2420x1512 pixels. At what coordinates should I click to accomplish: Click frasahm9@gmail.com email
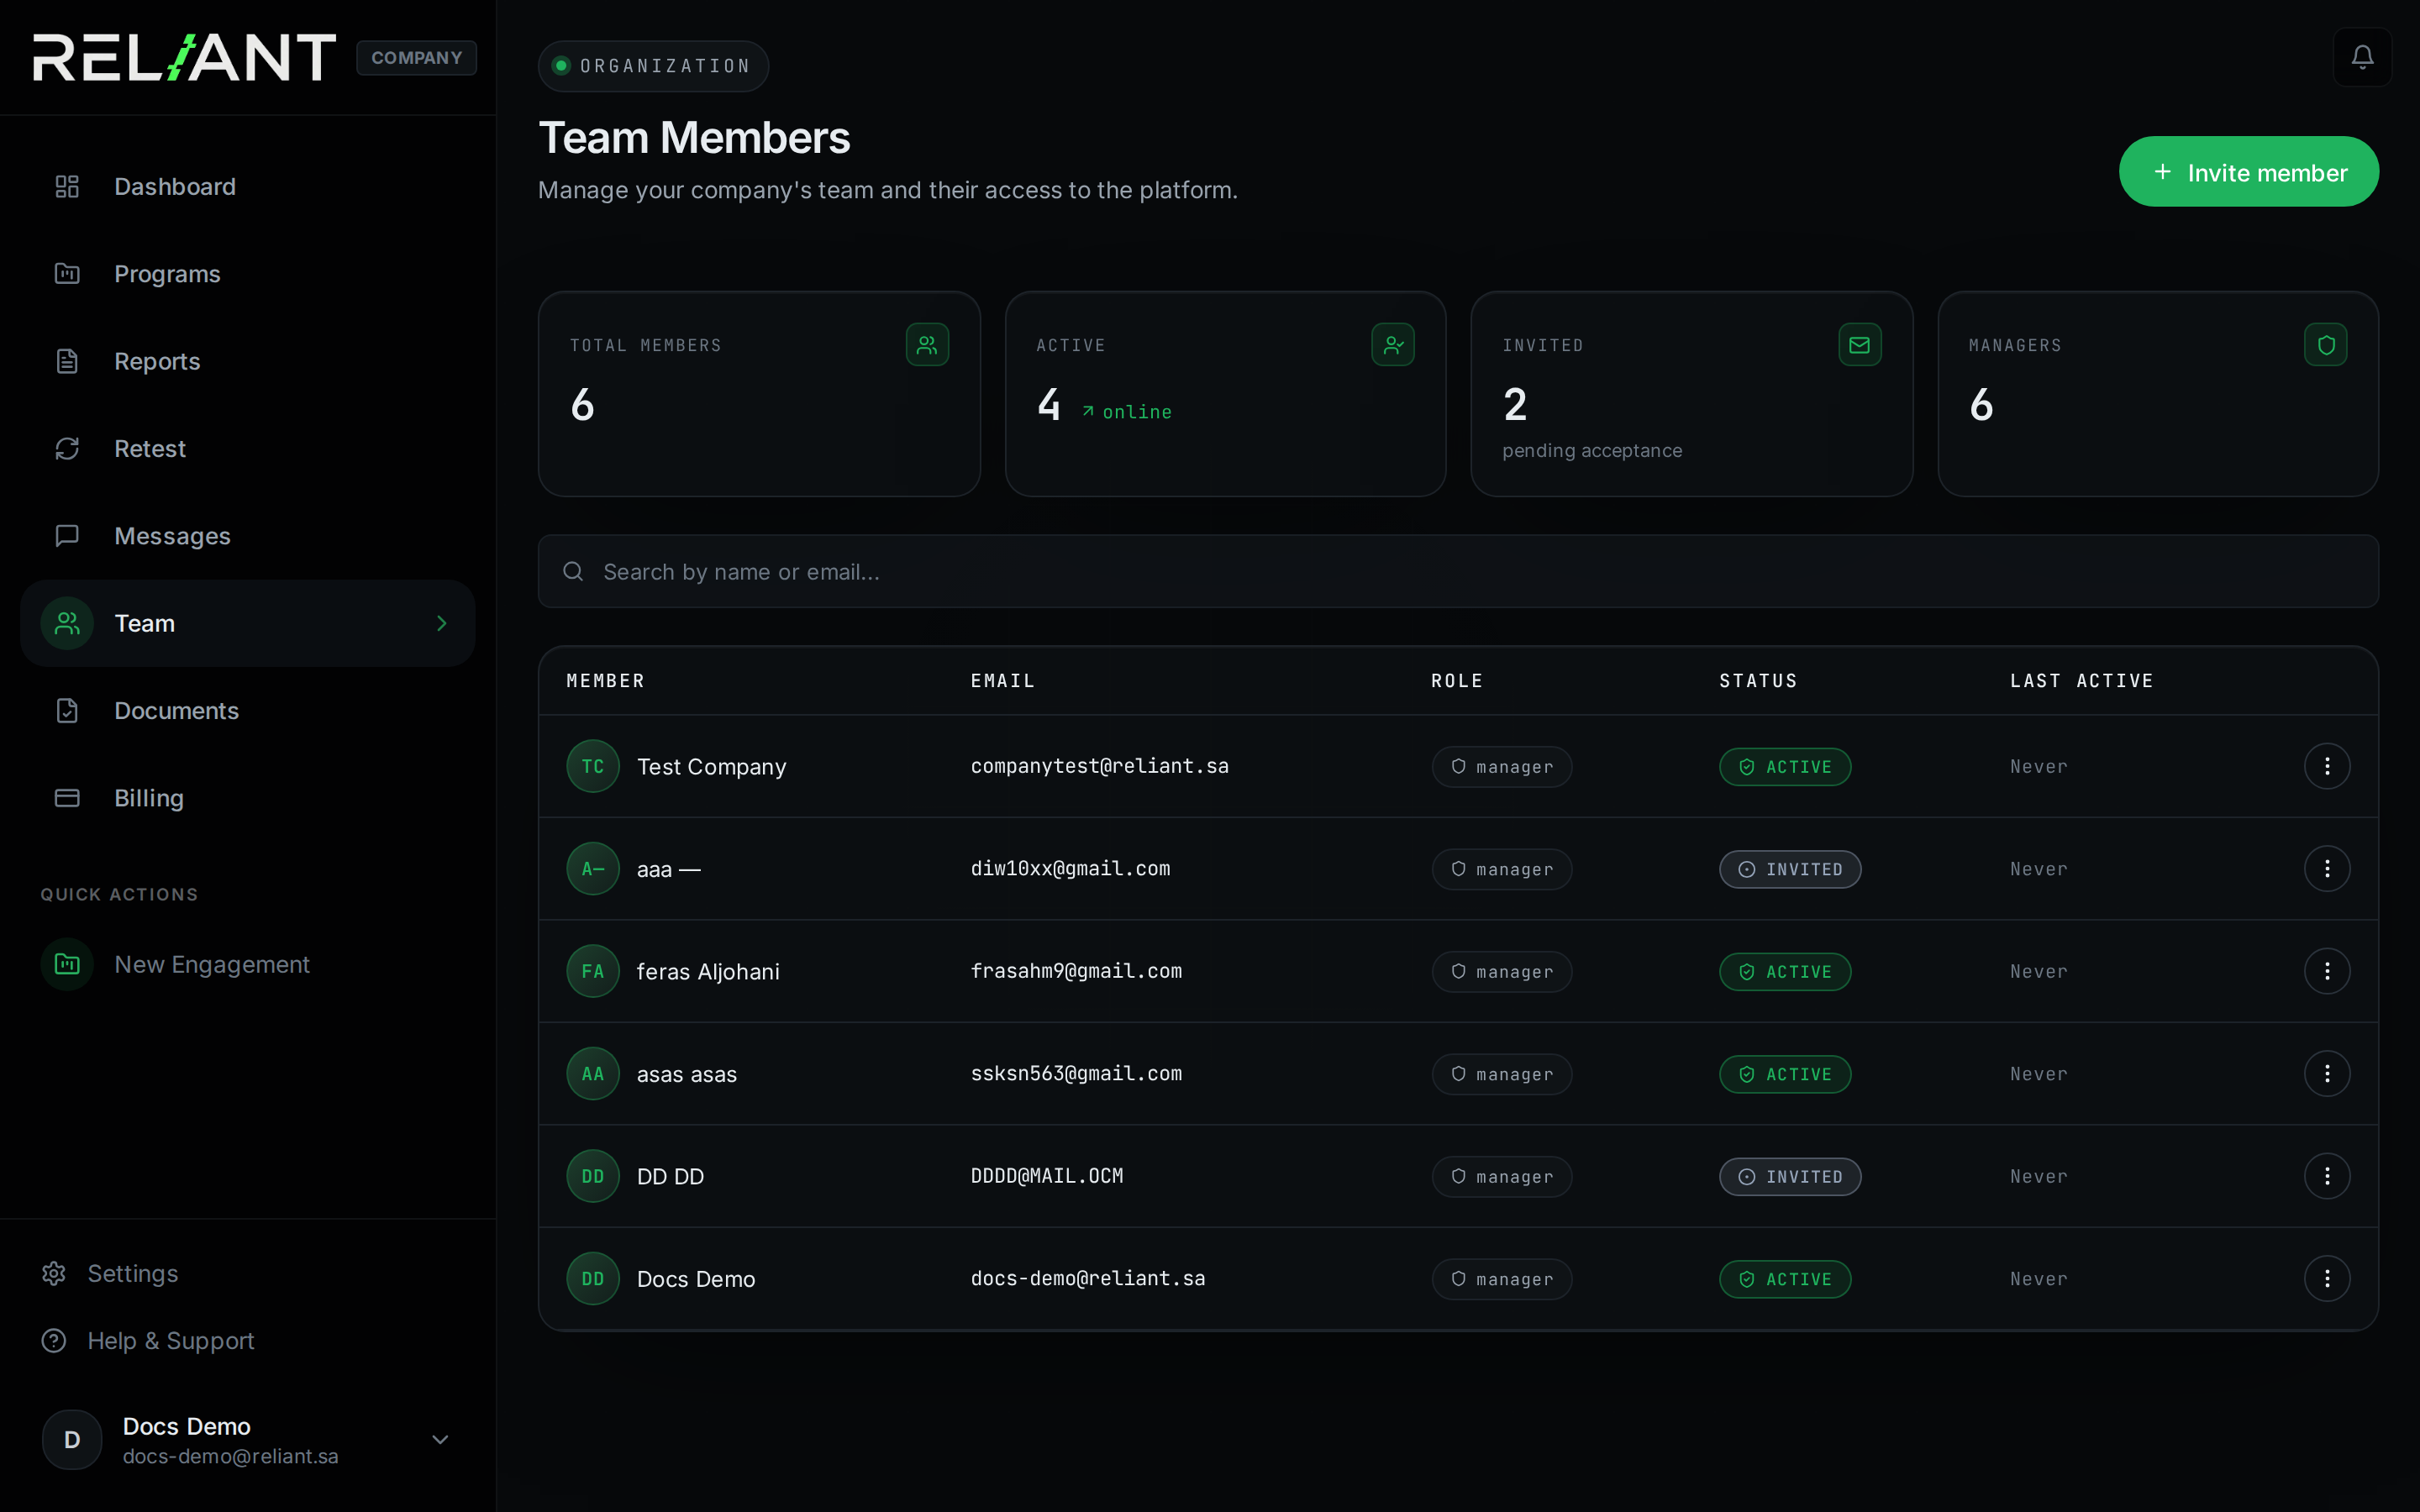point(1077,971)
